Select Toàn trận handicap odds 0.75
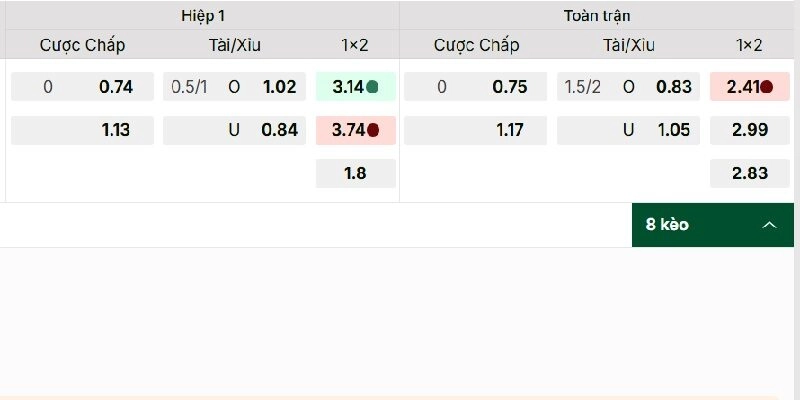 coord(477,87)
